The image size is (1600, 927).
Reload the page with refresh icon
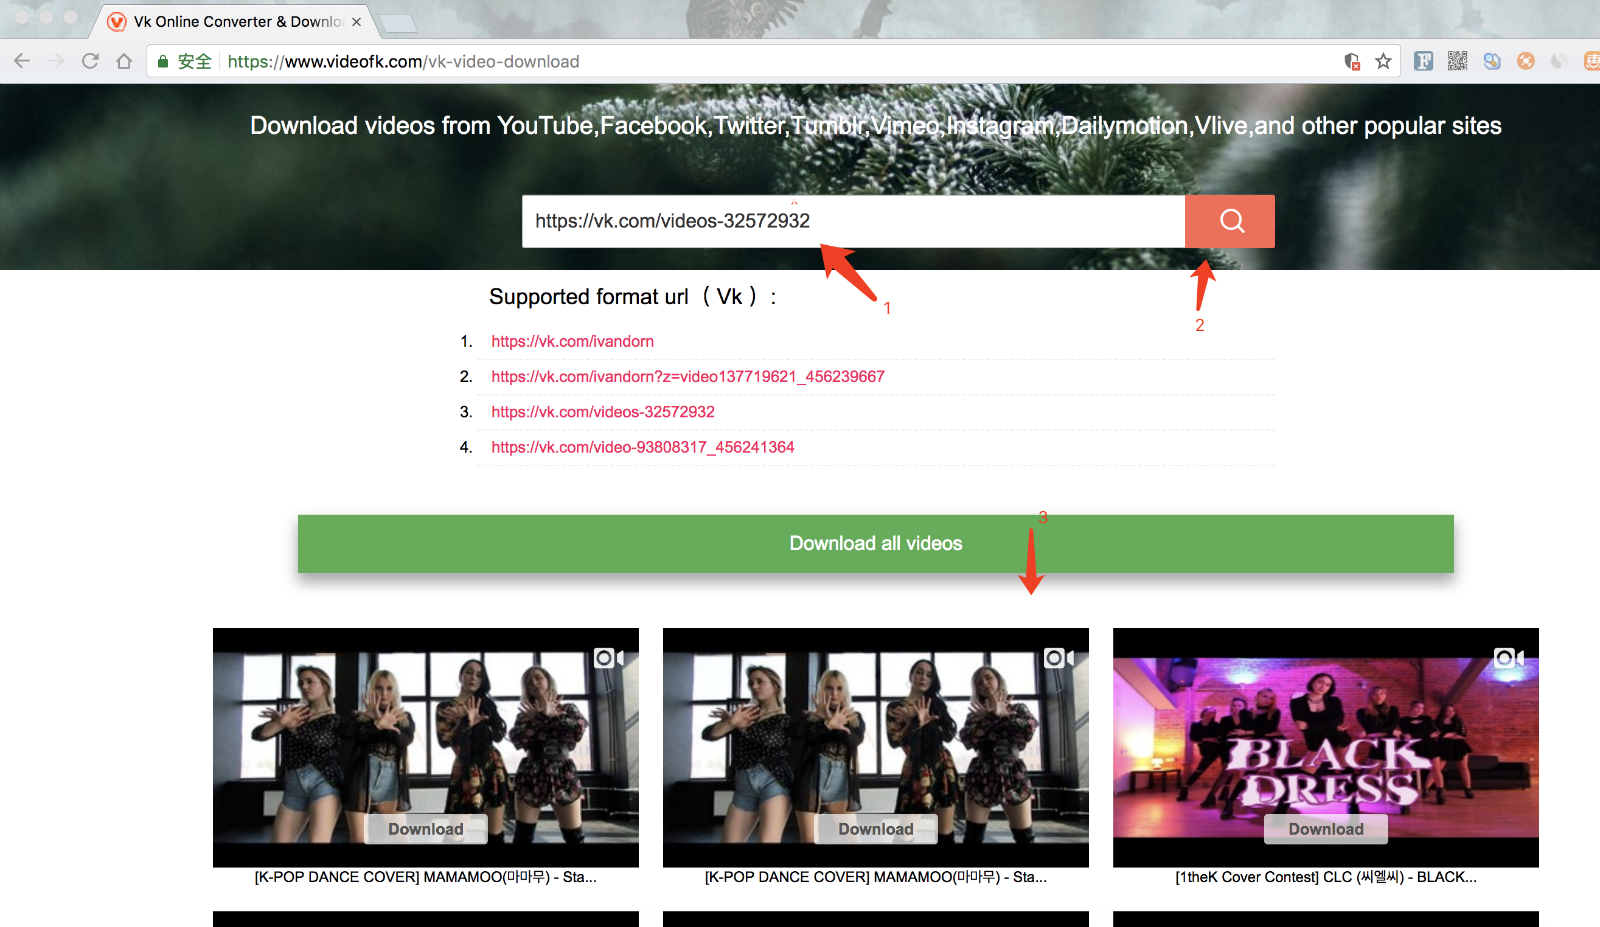90,61
